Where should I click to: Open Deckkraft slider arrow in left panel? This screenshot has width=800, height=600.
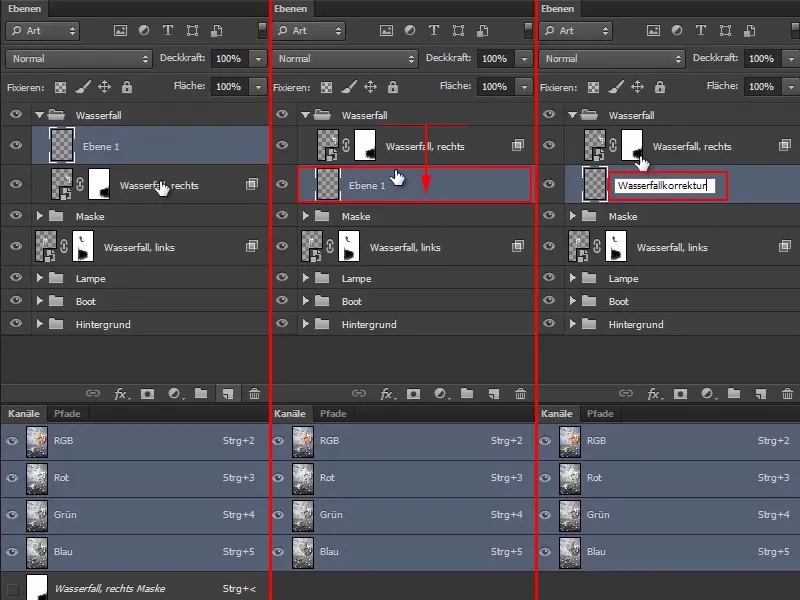[x=258, y=59]
